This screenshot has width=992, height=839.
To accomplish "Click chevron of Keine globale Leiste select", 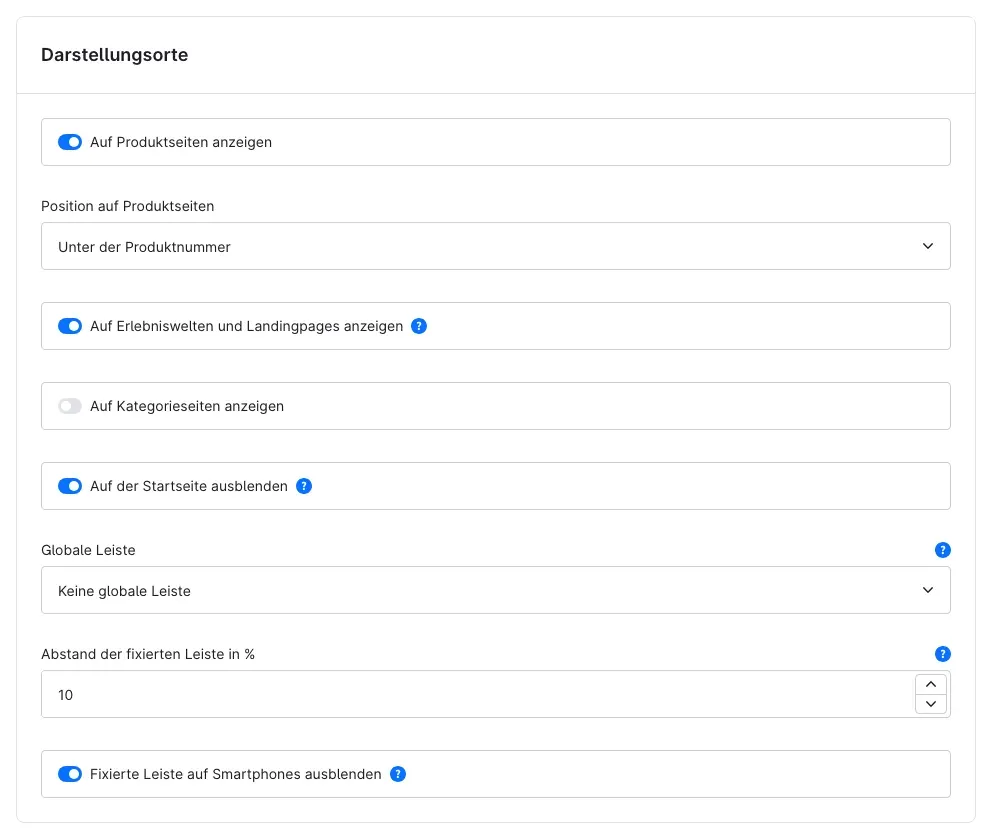I will coord(927,590).
